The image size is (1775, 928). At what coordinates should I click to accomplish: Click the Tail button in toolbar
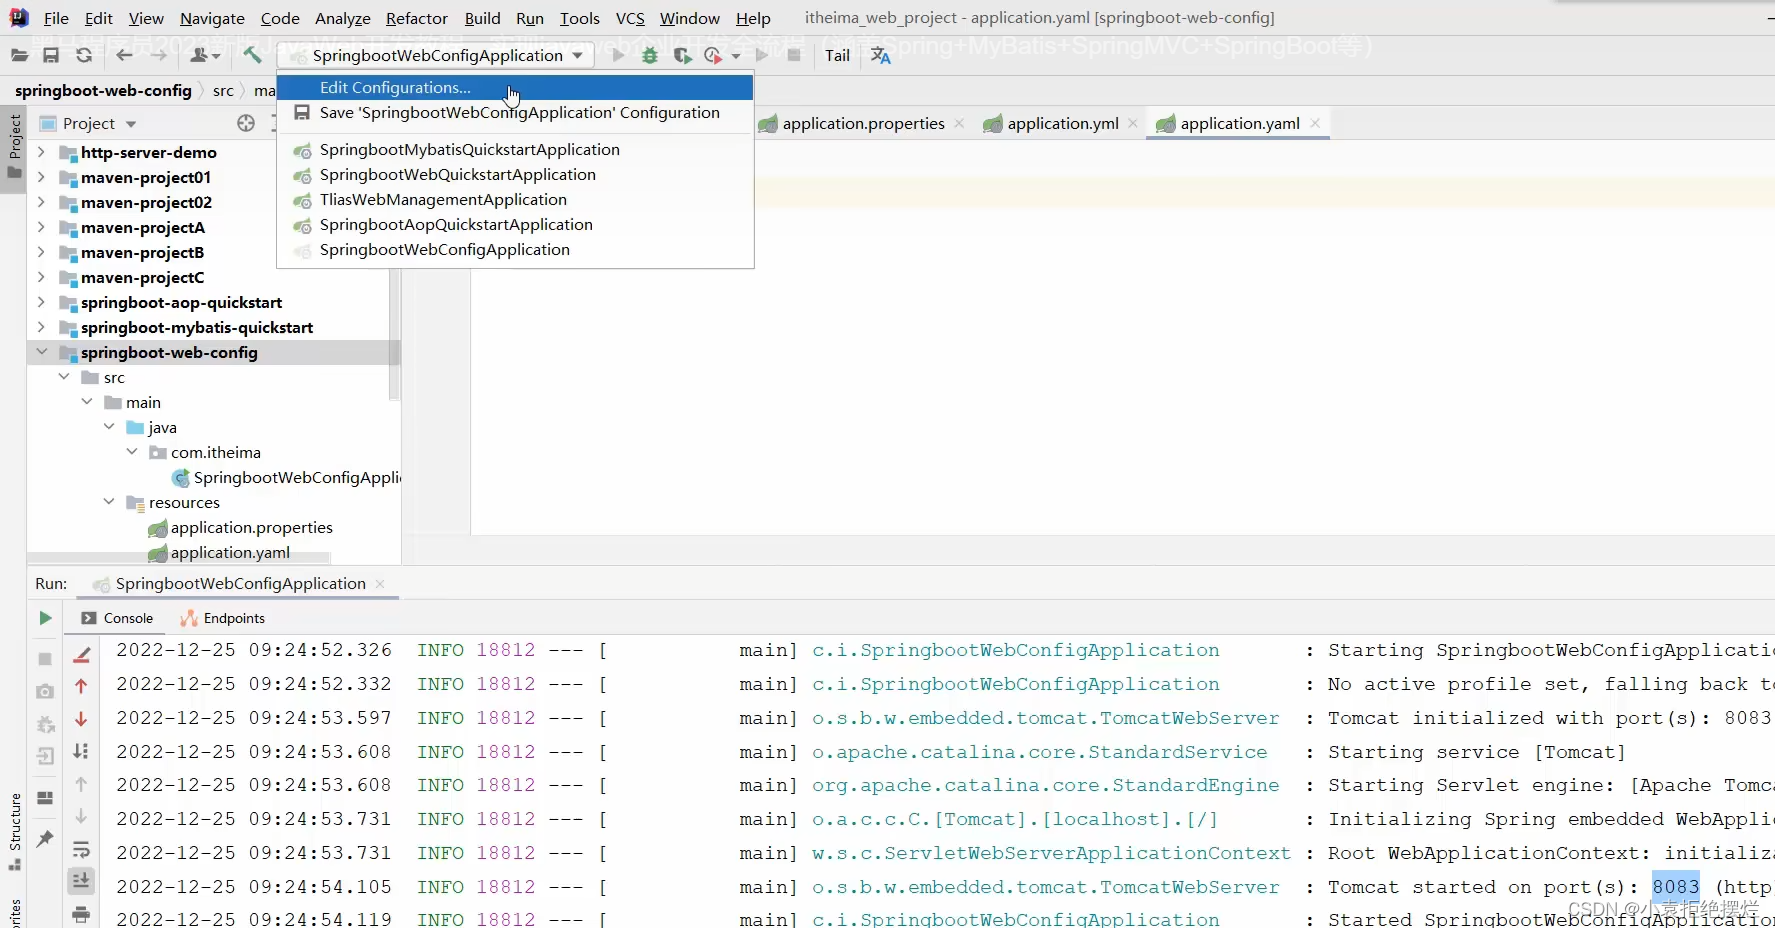tap(838, 56)
